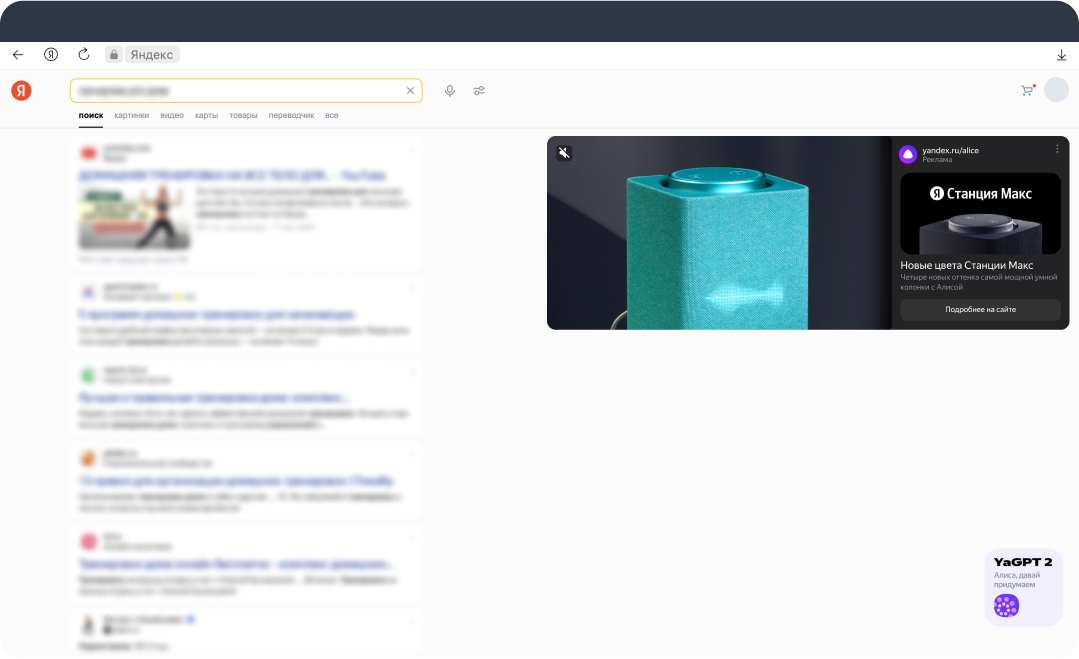Select the товары tab
The height and width of the screenshot is (659, 1079).
(x=243, y=116)
